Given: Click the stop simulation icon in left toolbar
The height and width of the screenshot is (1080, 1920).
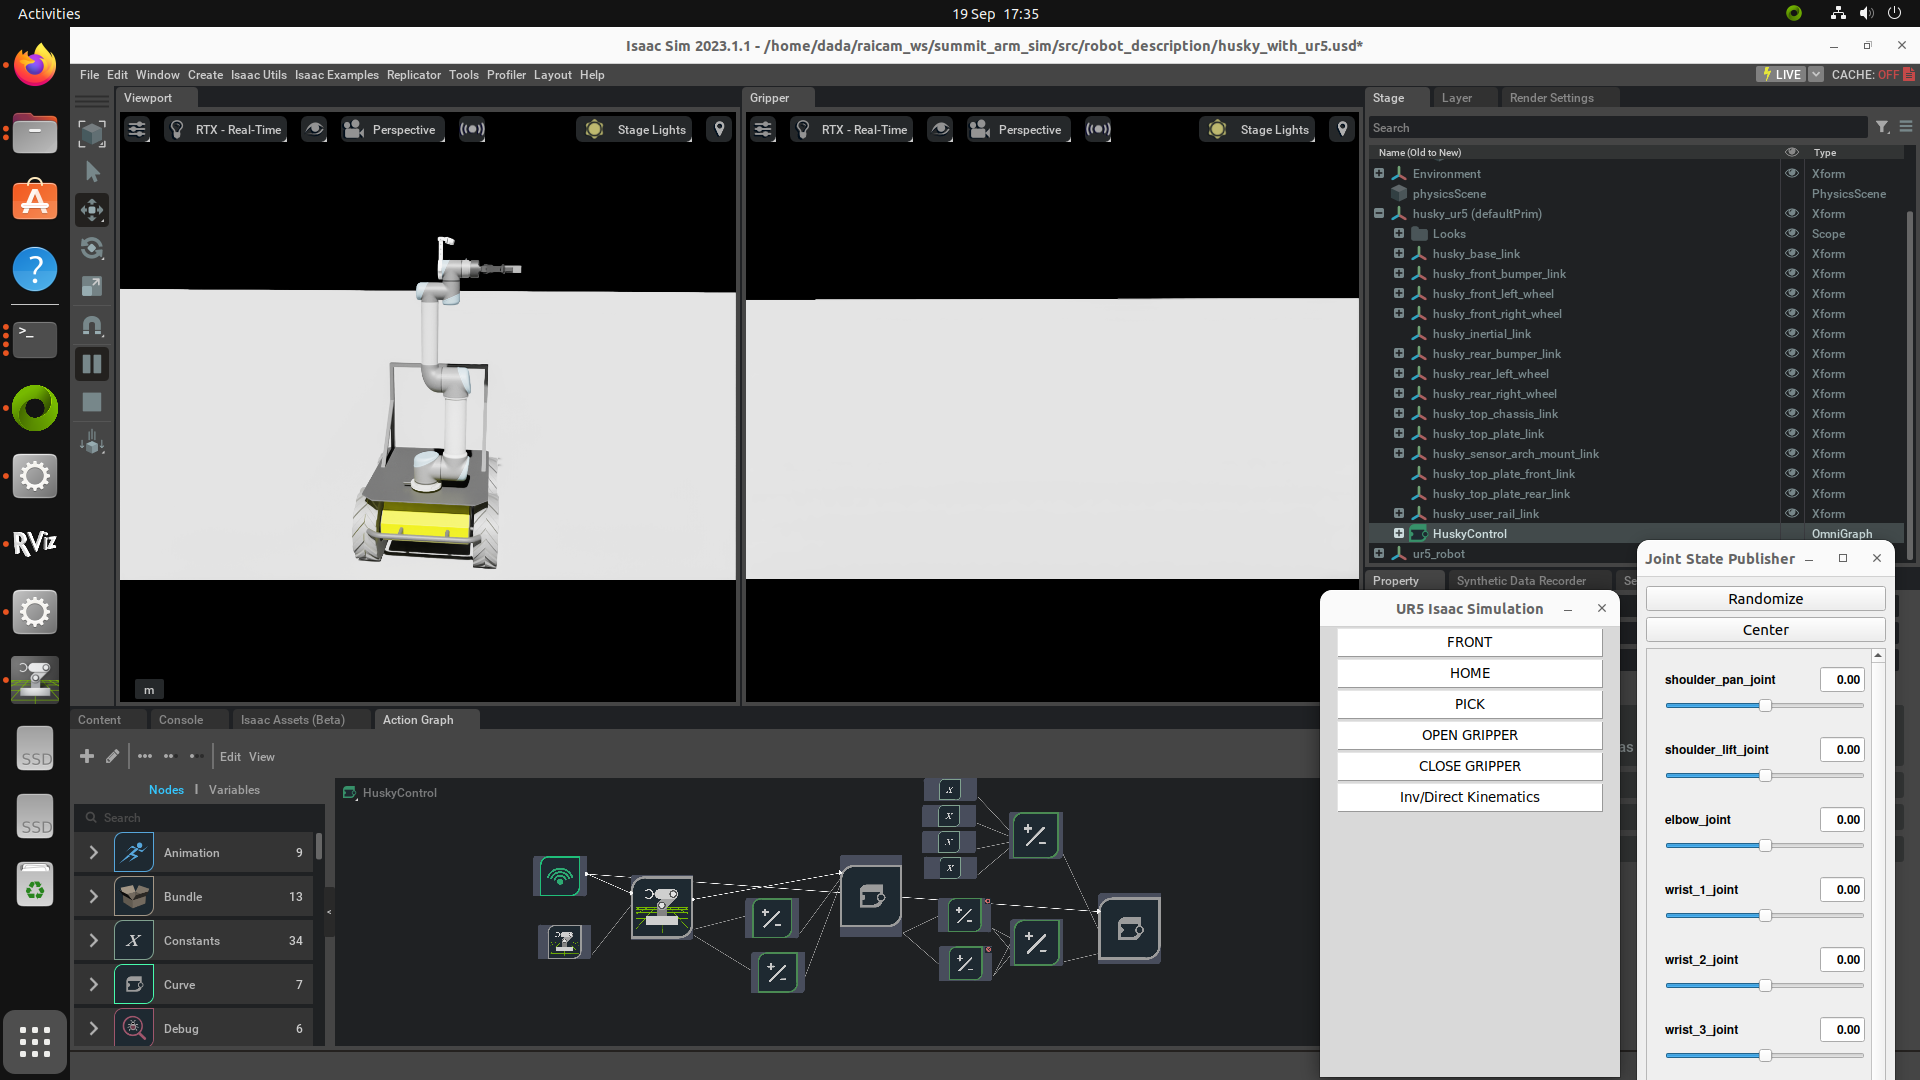Looking at the screenshot, I should pyautogui.click(x=92, y=402).
